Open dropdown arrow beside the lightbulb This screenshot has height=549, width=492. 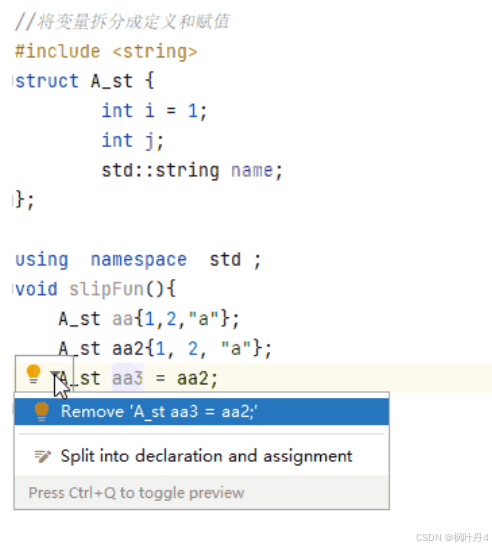point(55,375)
